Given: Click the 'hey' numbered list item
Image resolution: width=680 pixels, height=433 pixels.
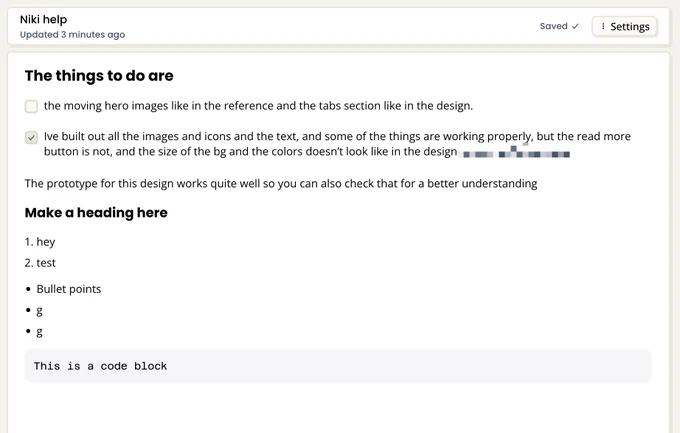Looking at the screenshot, I should [46, 242].
